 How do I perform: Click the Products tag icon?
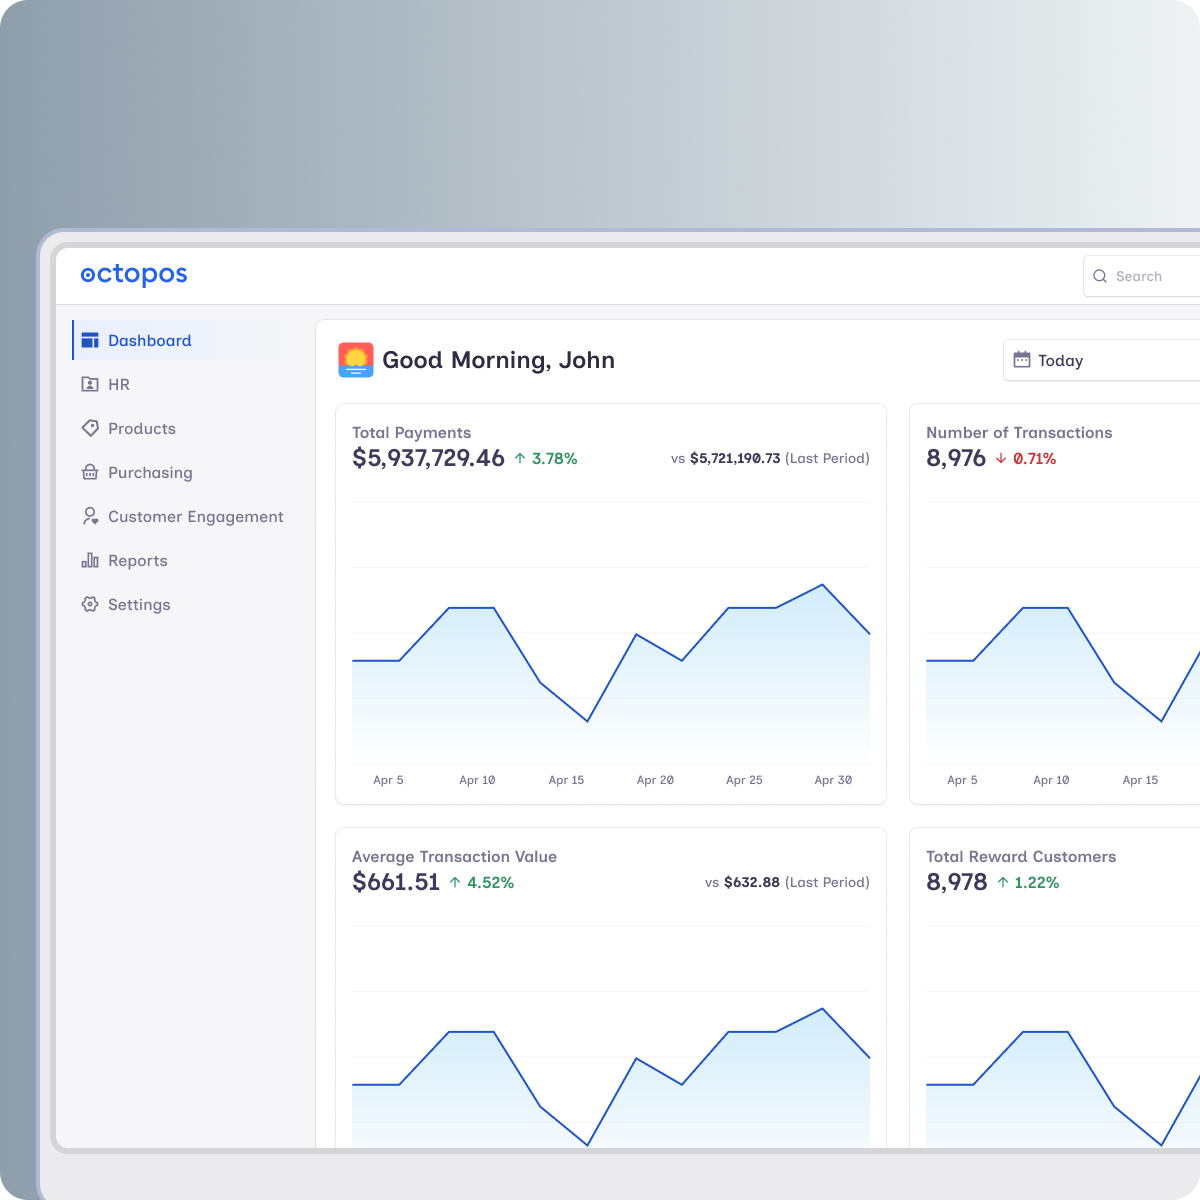tap(90, 428)
